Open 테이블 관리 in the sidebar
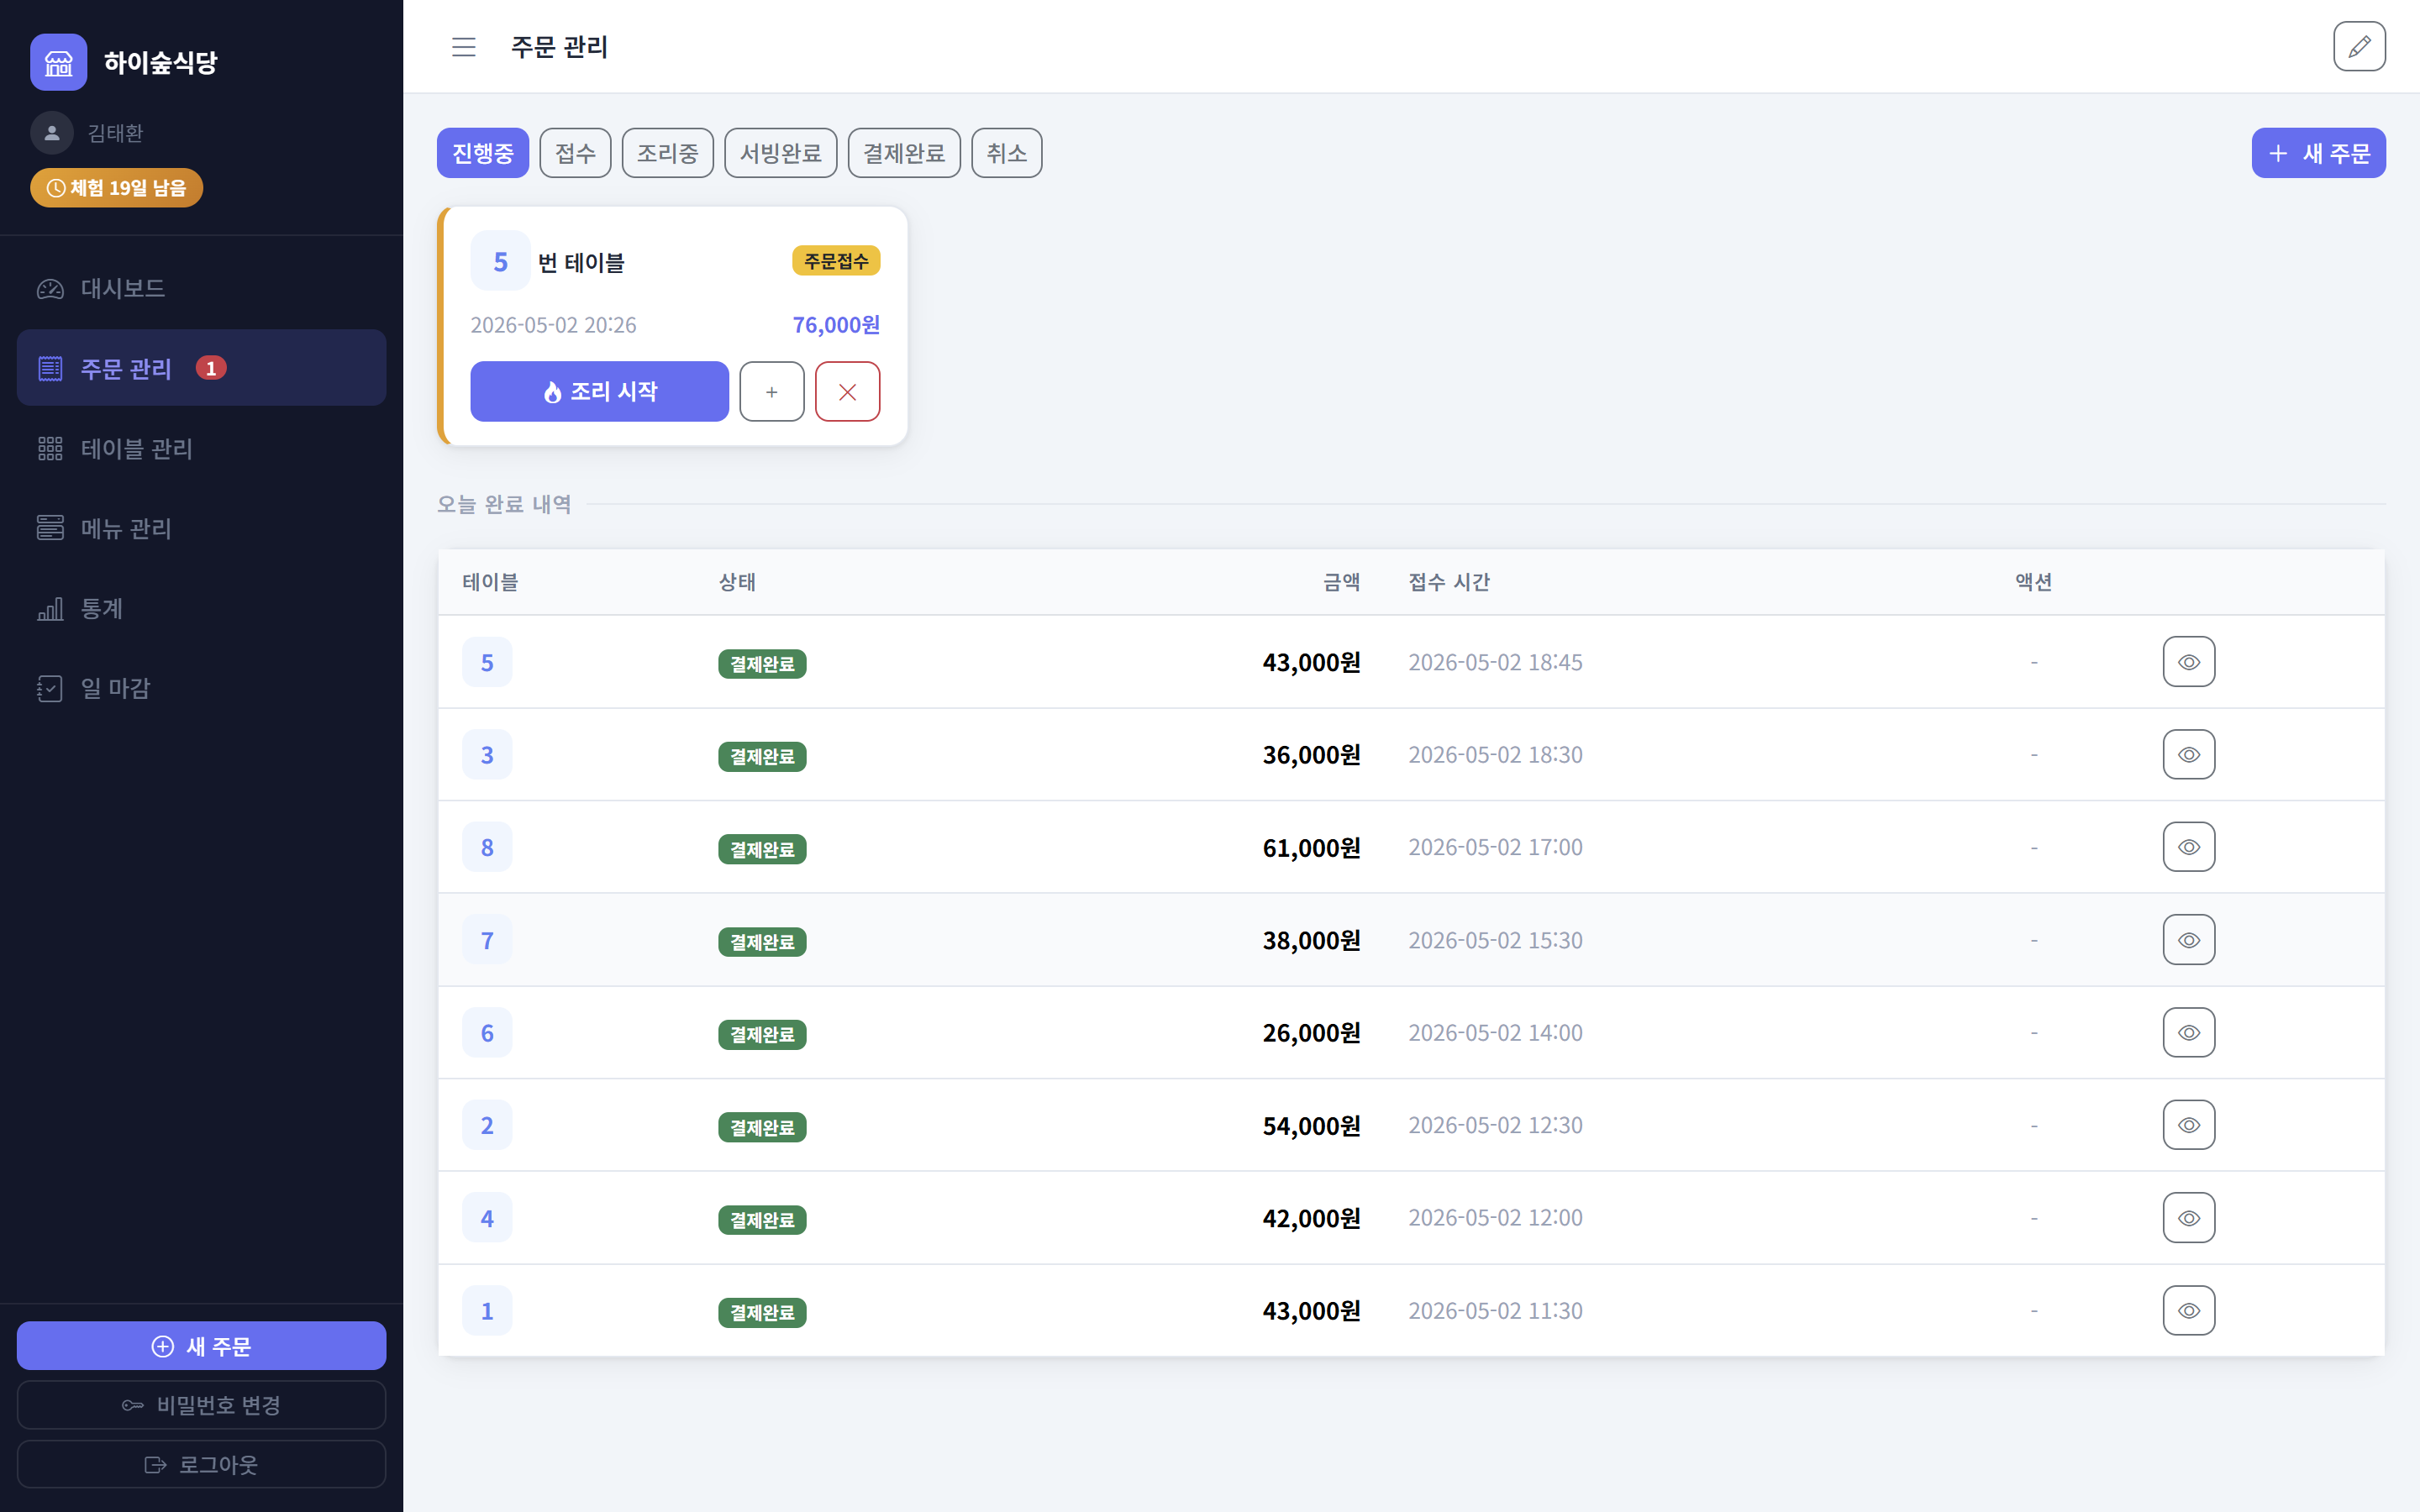Screen dimensions: 2420x1512 (x=201, y=448)
